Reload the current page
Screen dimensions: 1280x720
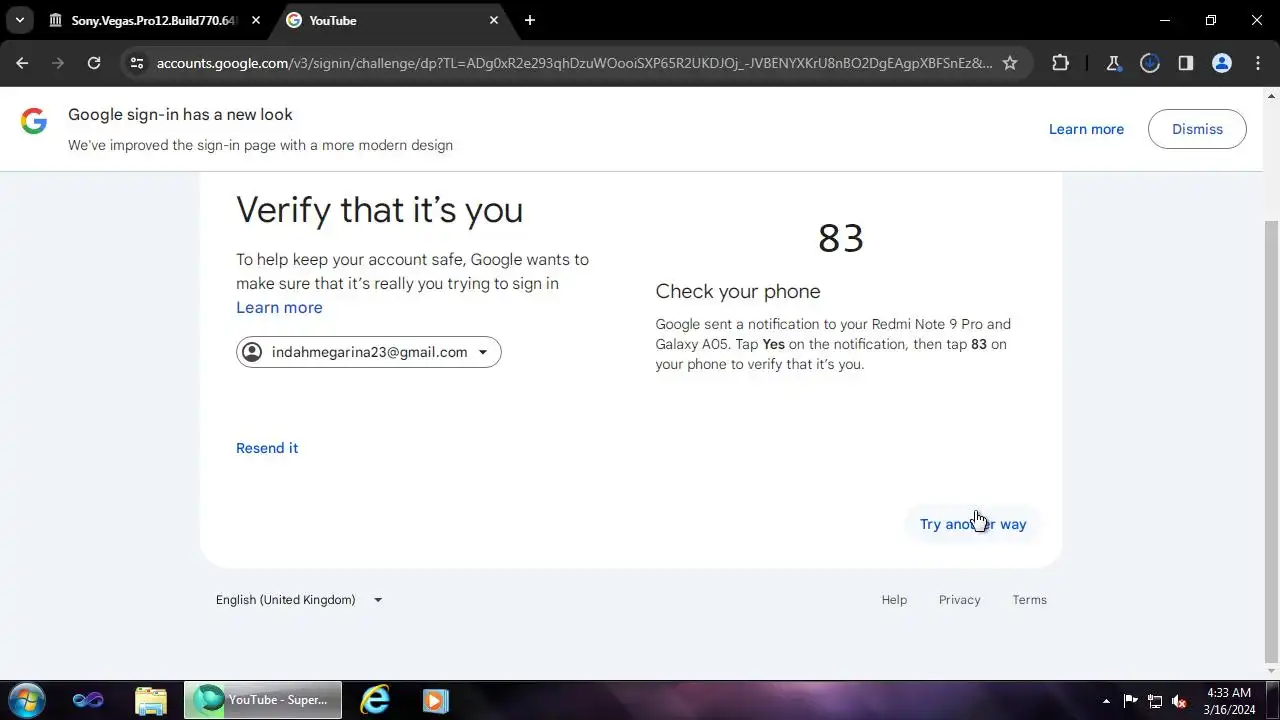click(x=94, y=63)
